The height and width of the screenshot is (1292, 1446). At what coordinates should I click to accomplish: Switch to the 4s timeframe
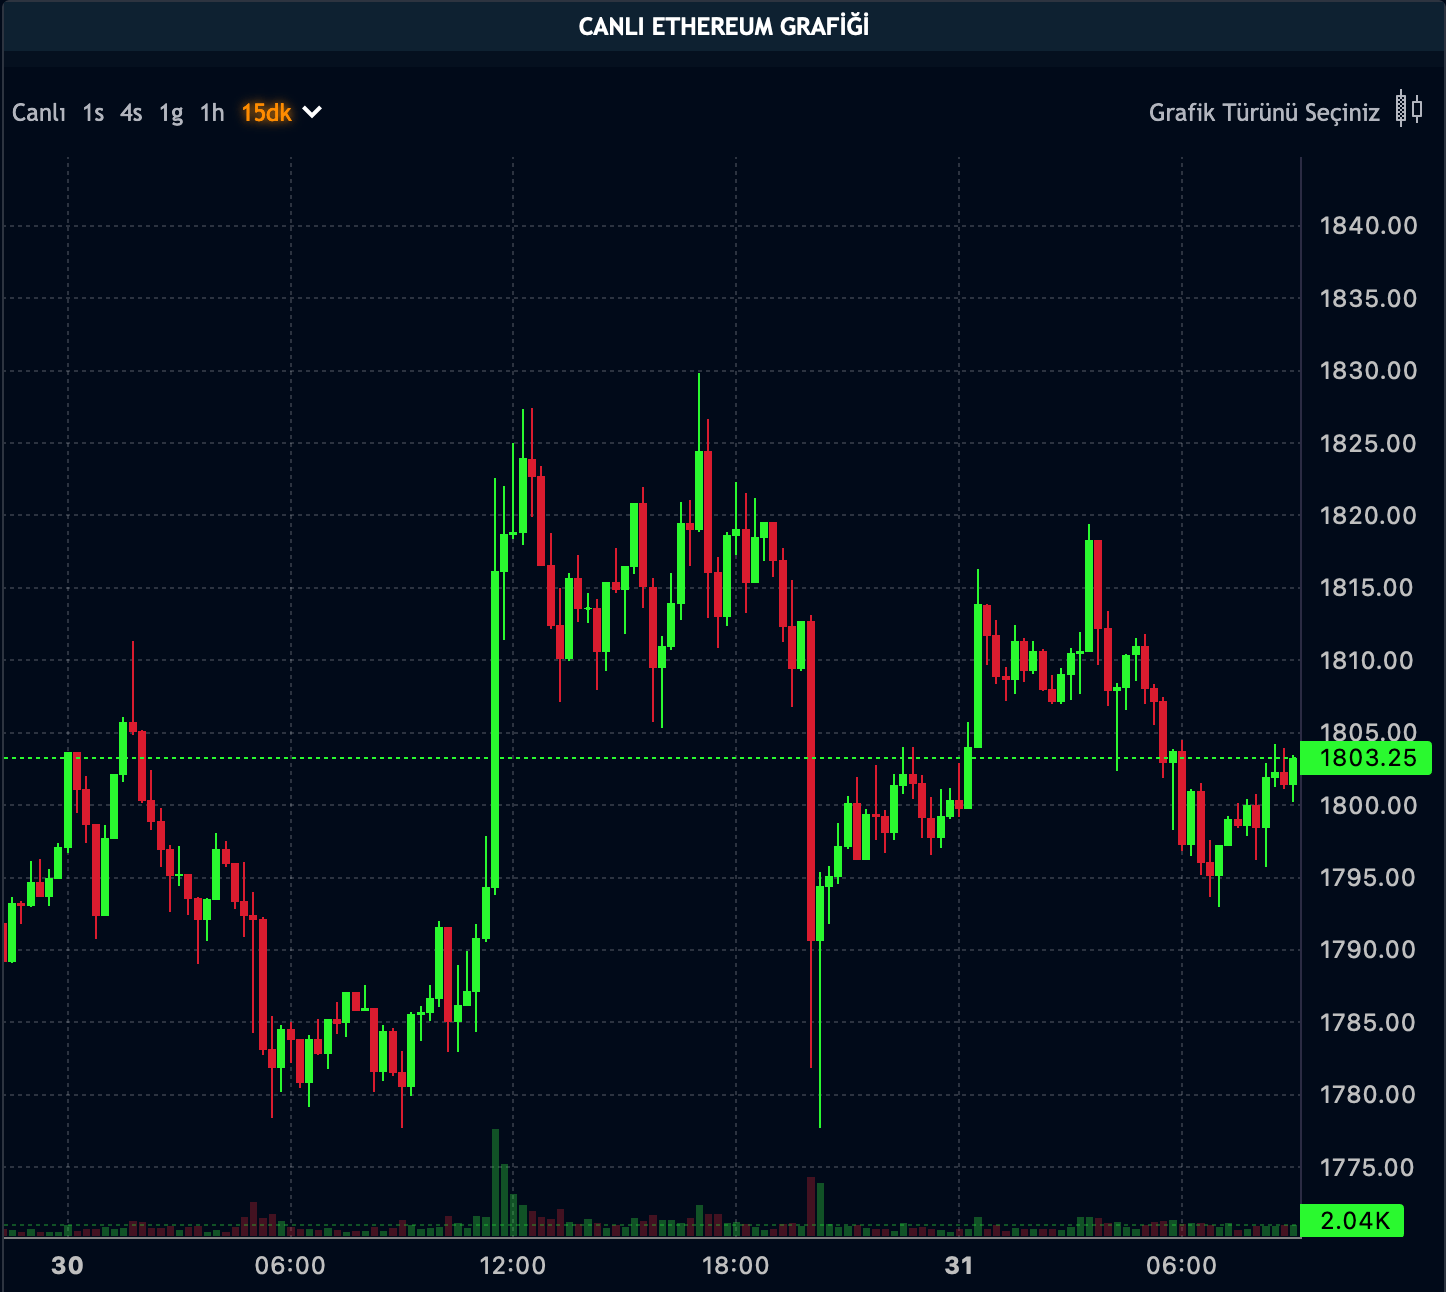coord(131,113)
